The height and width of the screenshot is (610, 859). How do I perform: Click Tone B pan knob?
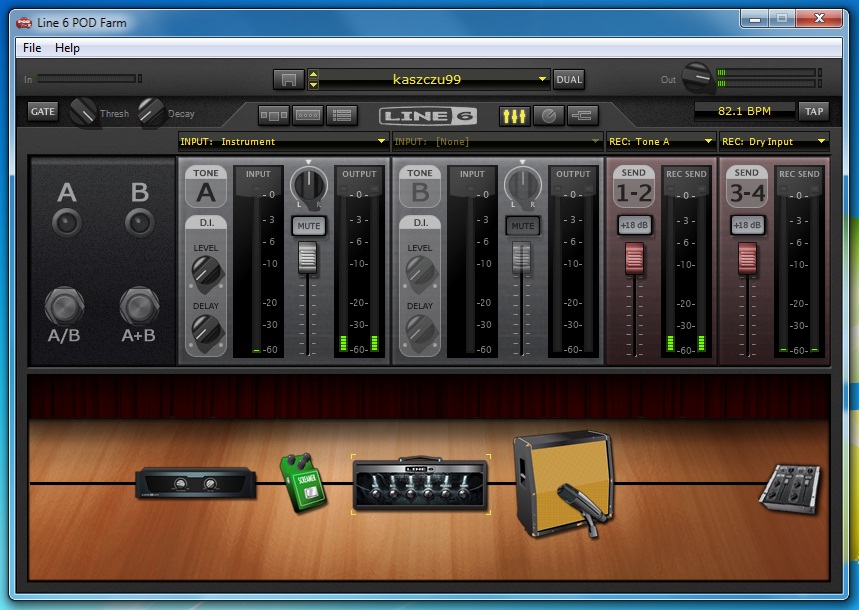(x=523, y=186)
